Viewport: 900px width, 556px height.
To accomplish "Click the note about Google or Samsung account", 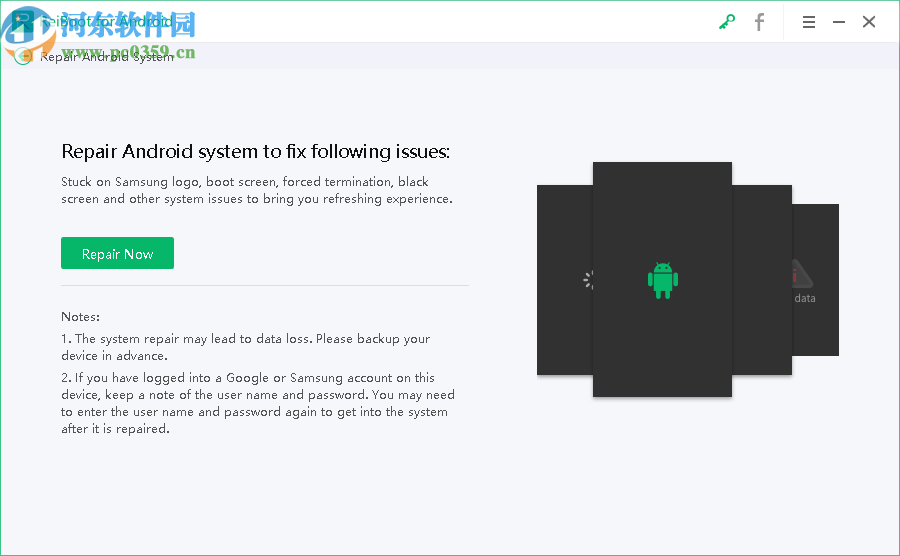I will (x=258, y=403).
